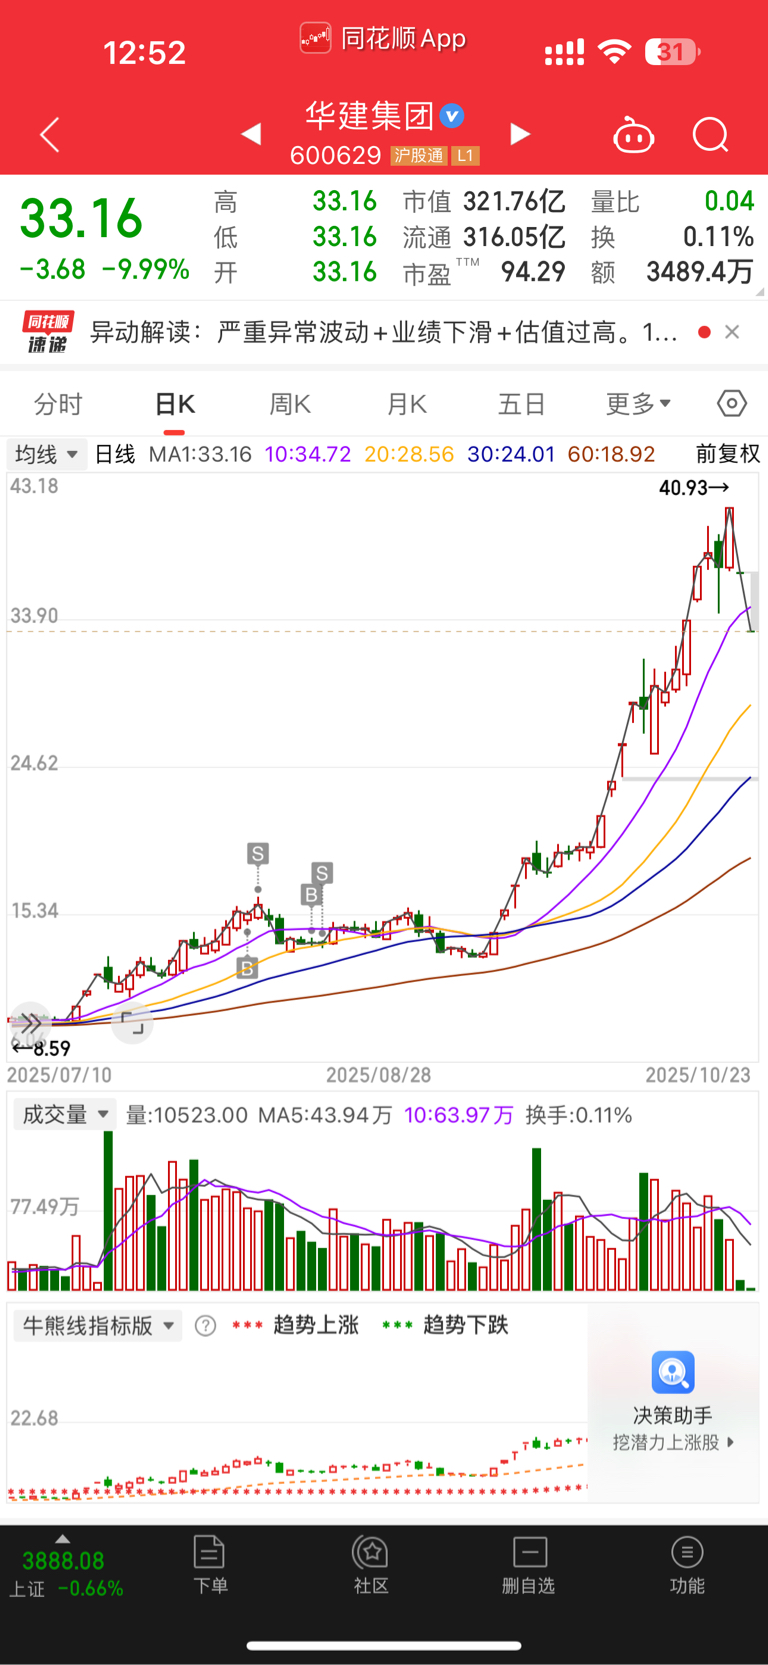Open the robot AI assistant icon
This screenshot has width=768, height=1665.
pos(633,135)
